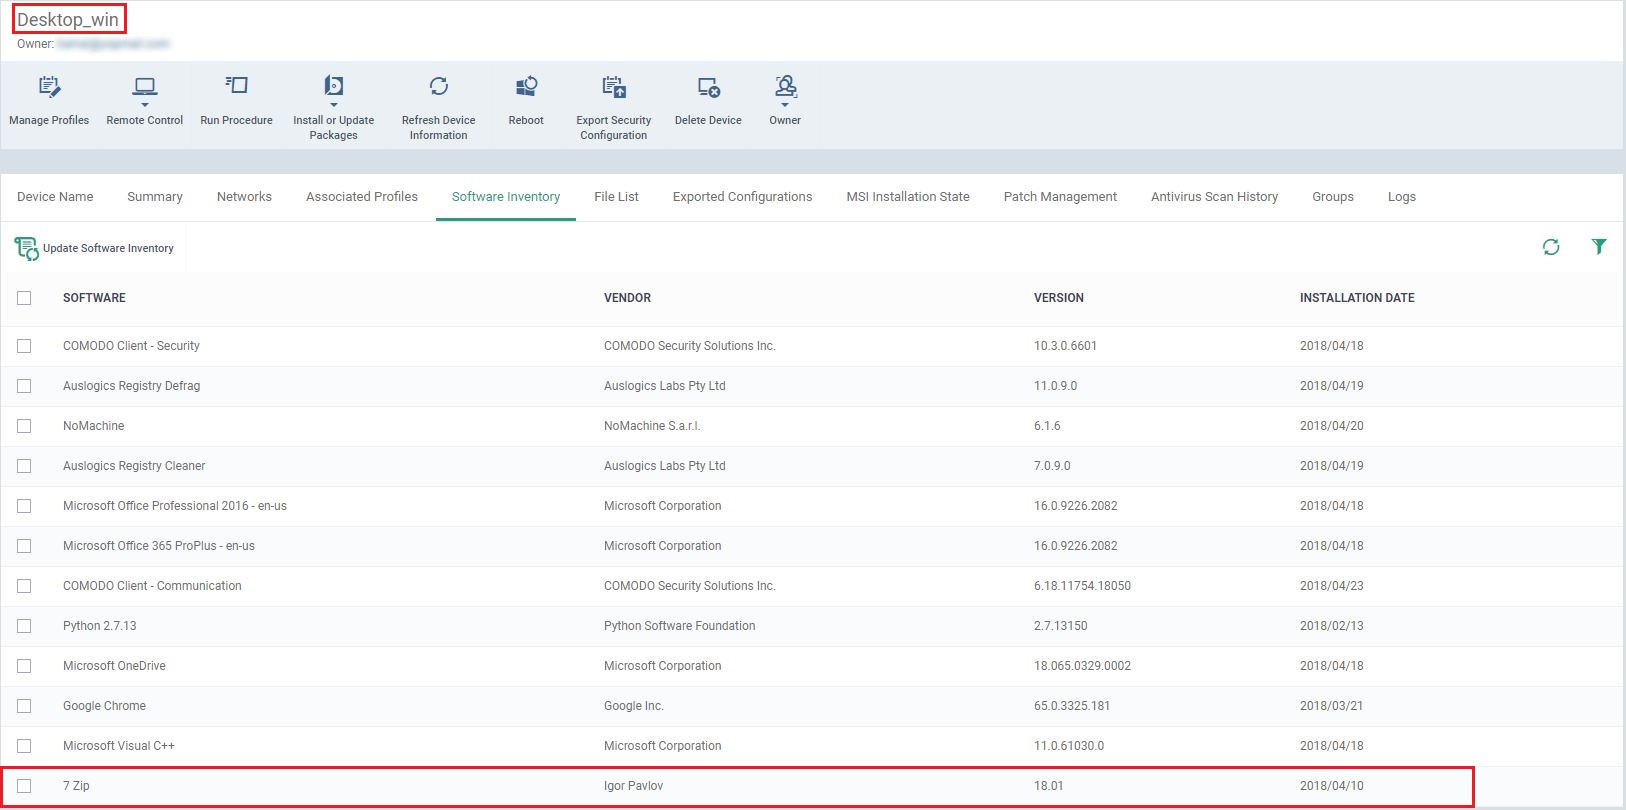Select the Microsoft Visual C++ checkbox

24,746
